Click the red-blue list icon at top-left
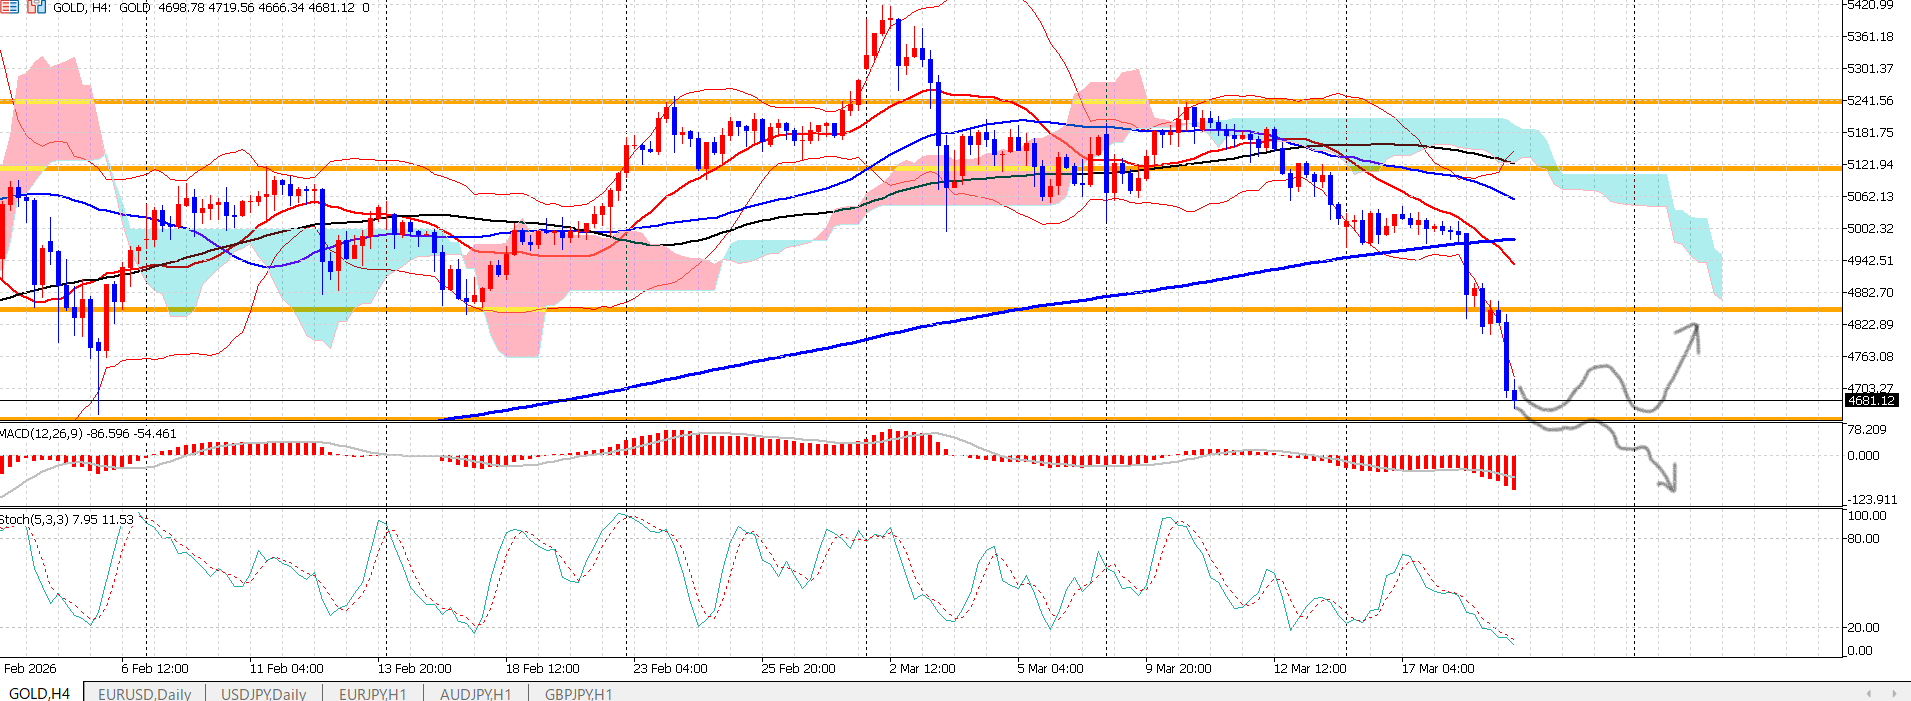 tap(9, 7)
